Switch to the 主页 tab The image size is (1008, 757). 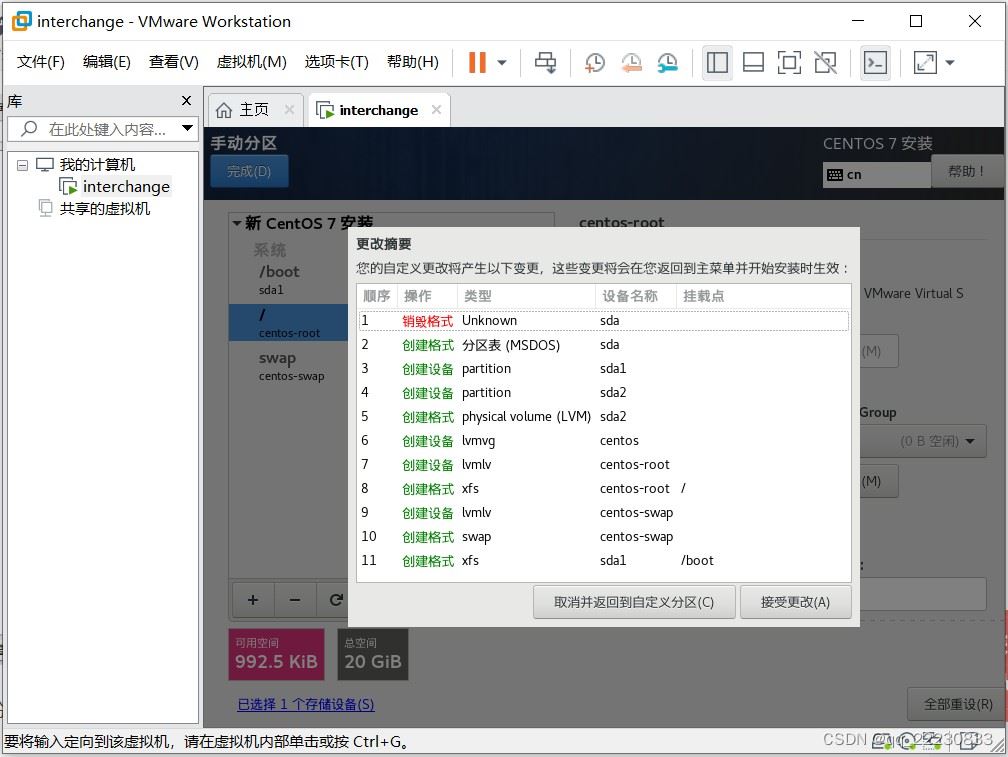click(253, 110)
